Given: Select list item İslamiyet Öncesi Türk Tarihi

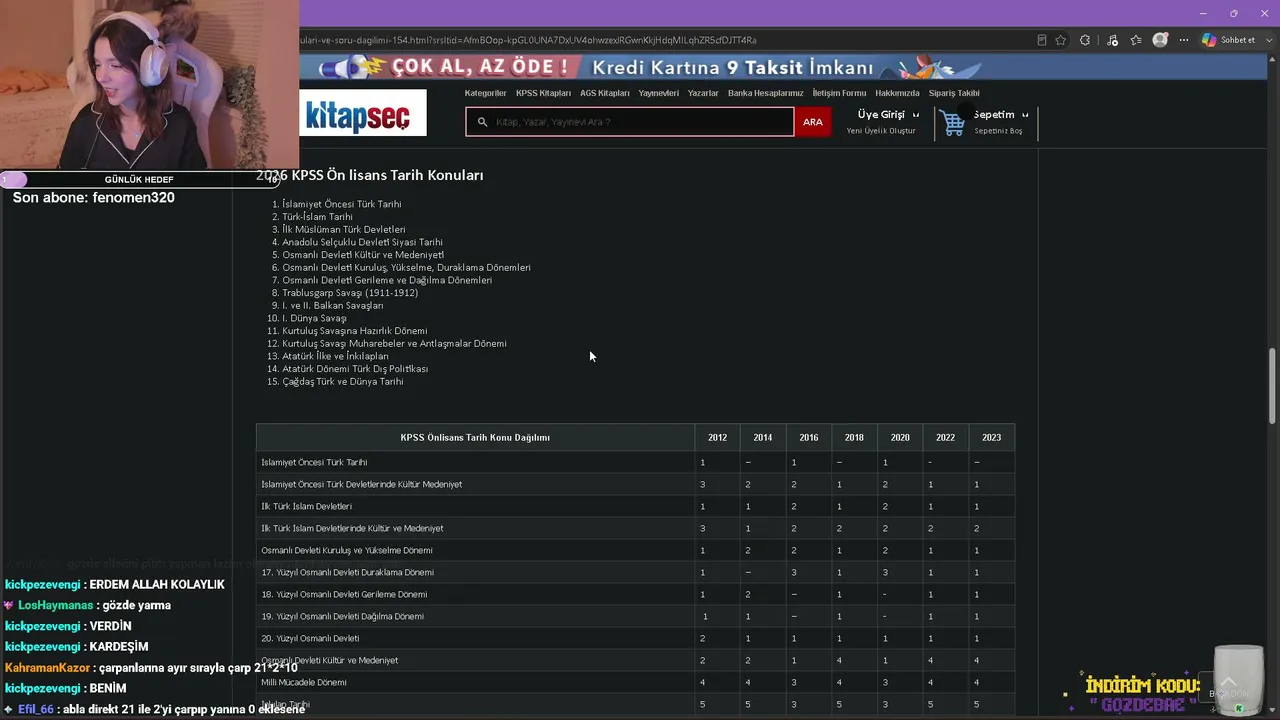Looking at the screenshot, I should (342, 204).
